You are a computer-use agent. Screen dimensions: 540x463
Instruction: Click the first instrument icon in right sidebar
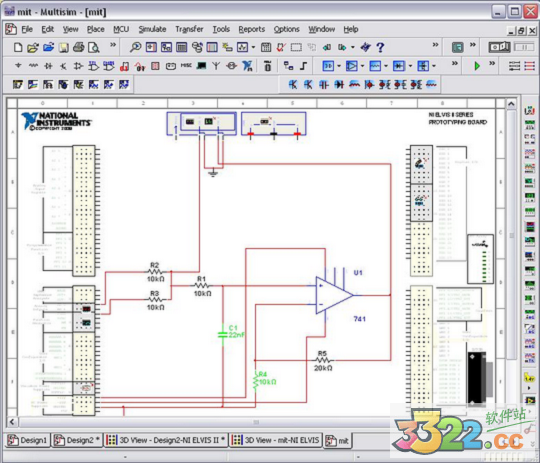point(529,111)
